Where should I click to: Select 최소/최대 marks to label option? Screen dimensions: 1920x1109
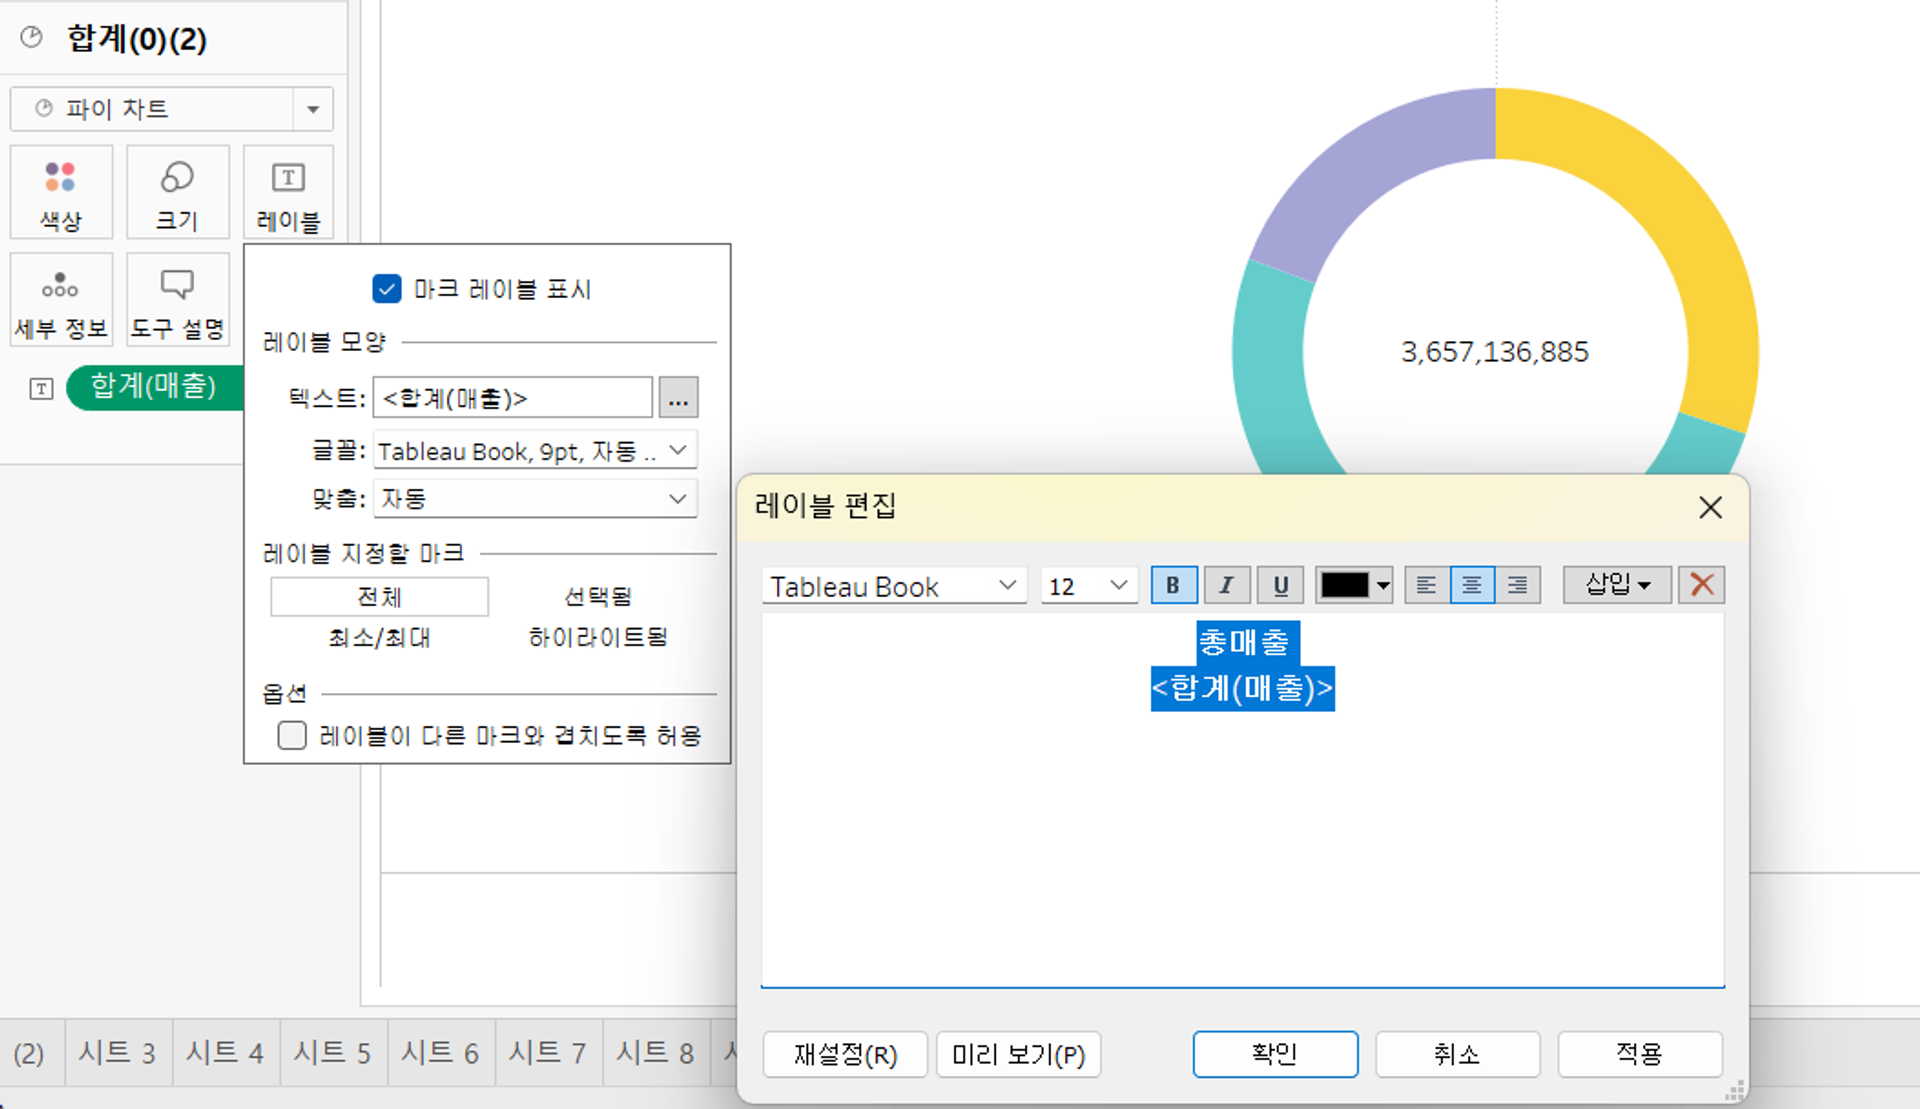tap(379, 638)
